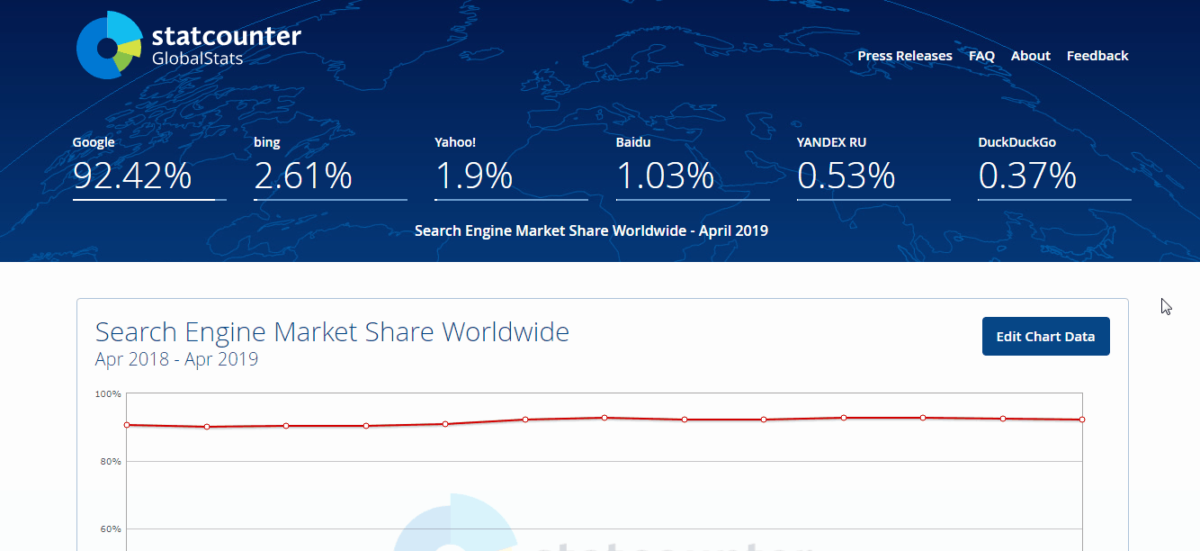Click the Statcounter pie chart logo icon
The width and height of the screenshot is (1200, 551).
(108, 45)
